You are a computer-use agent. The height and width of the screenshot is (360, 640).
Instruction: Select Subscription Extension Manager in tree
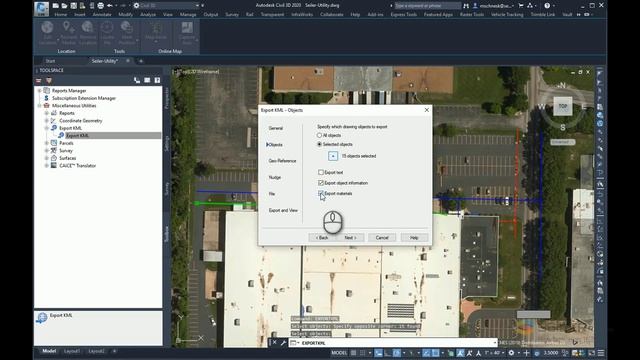84,98
